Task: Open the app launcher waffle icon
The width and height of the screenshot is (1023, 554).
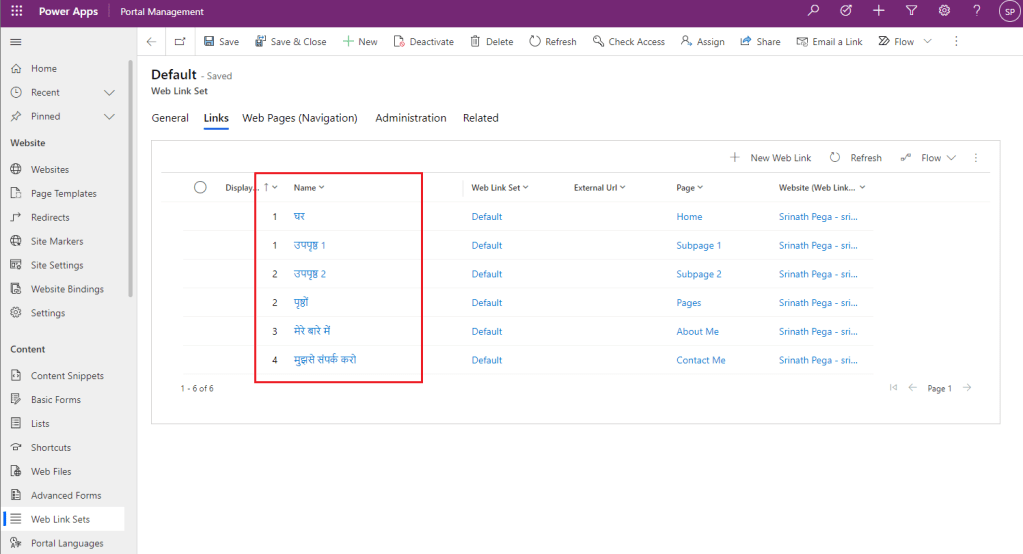Action: point(16,11)
